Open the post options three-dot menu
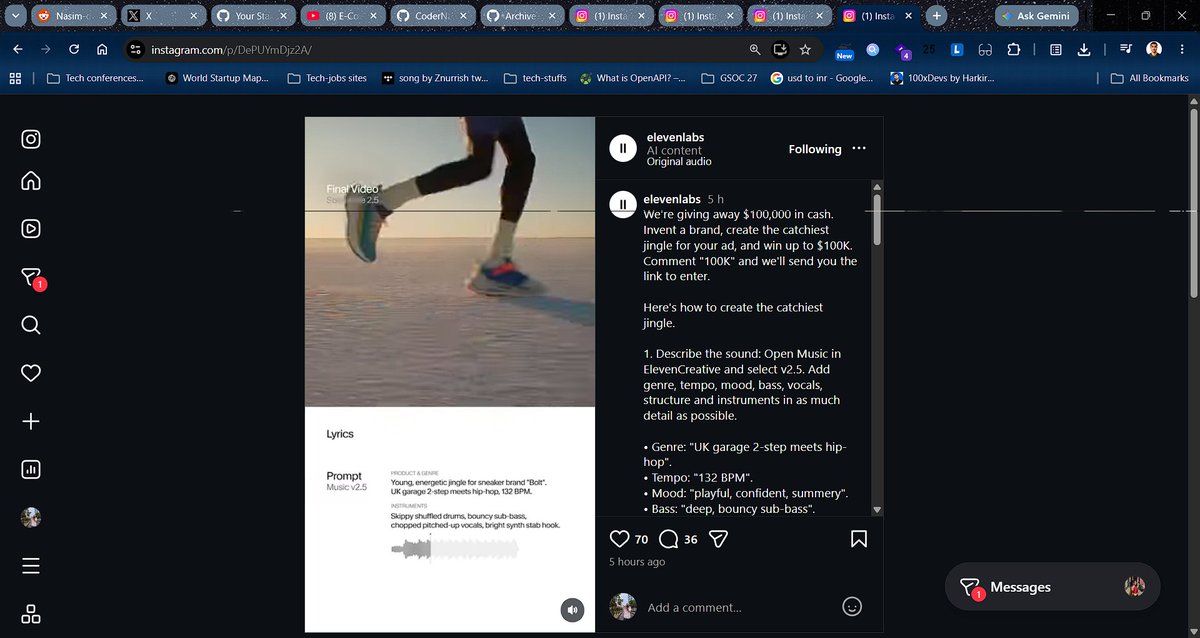Viewport: 1200px width, 638px height. 859,148
